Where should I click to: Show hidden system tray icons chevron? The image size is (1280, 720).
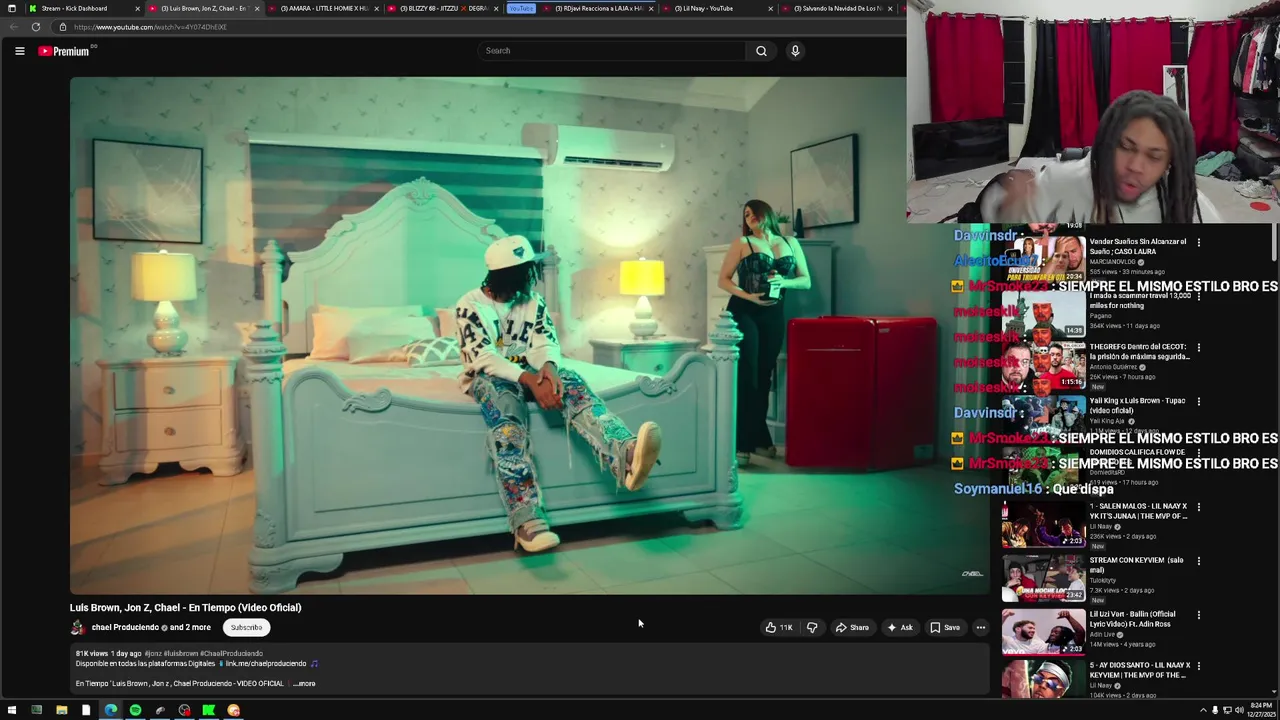(1203, 711)
